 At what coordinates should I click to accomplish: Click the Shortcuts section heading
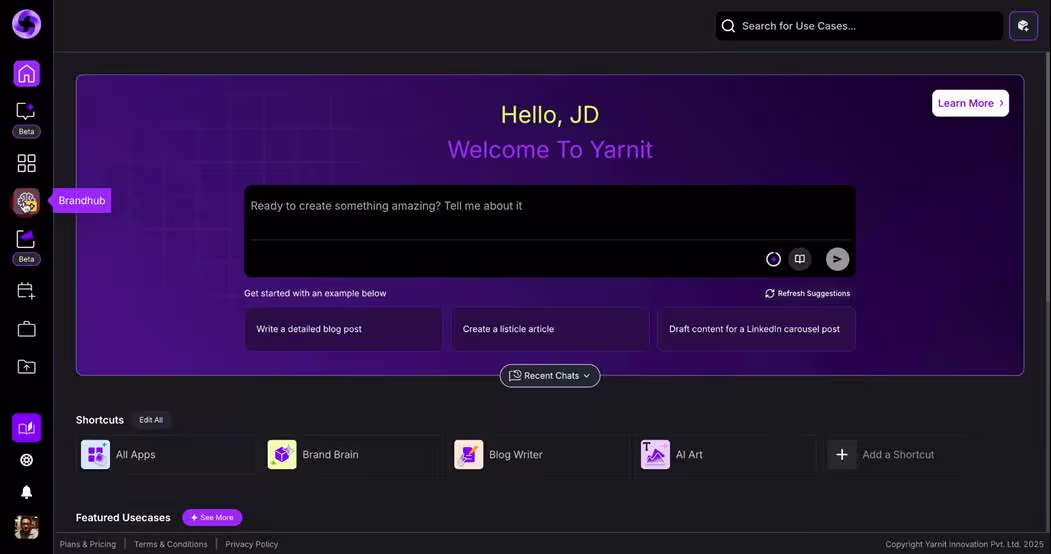[100, 420]
